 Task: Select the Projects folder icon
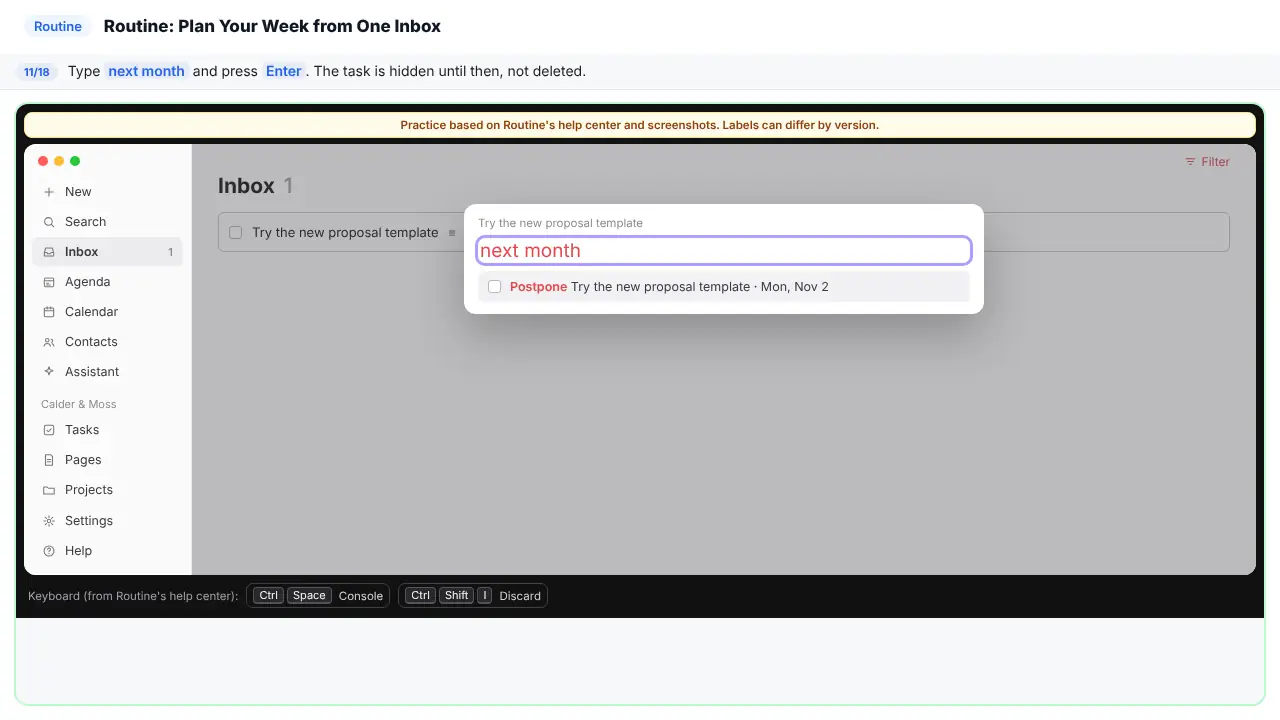tap(49, 490)
